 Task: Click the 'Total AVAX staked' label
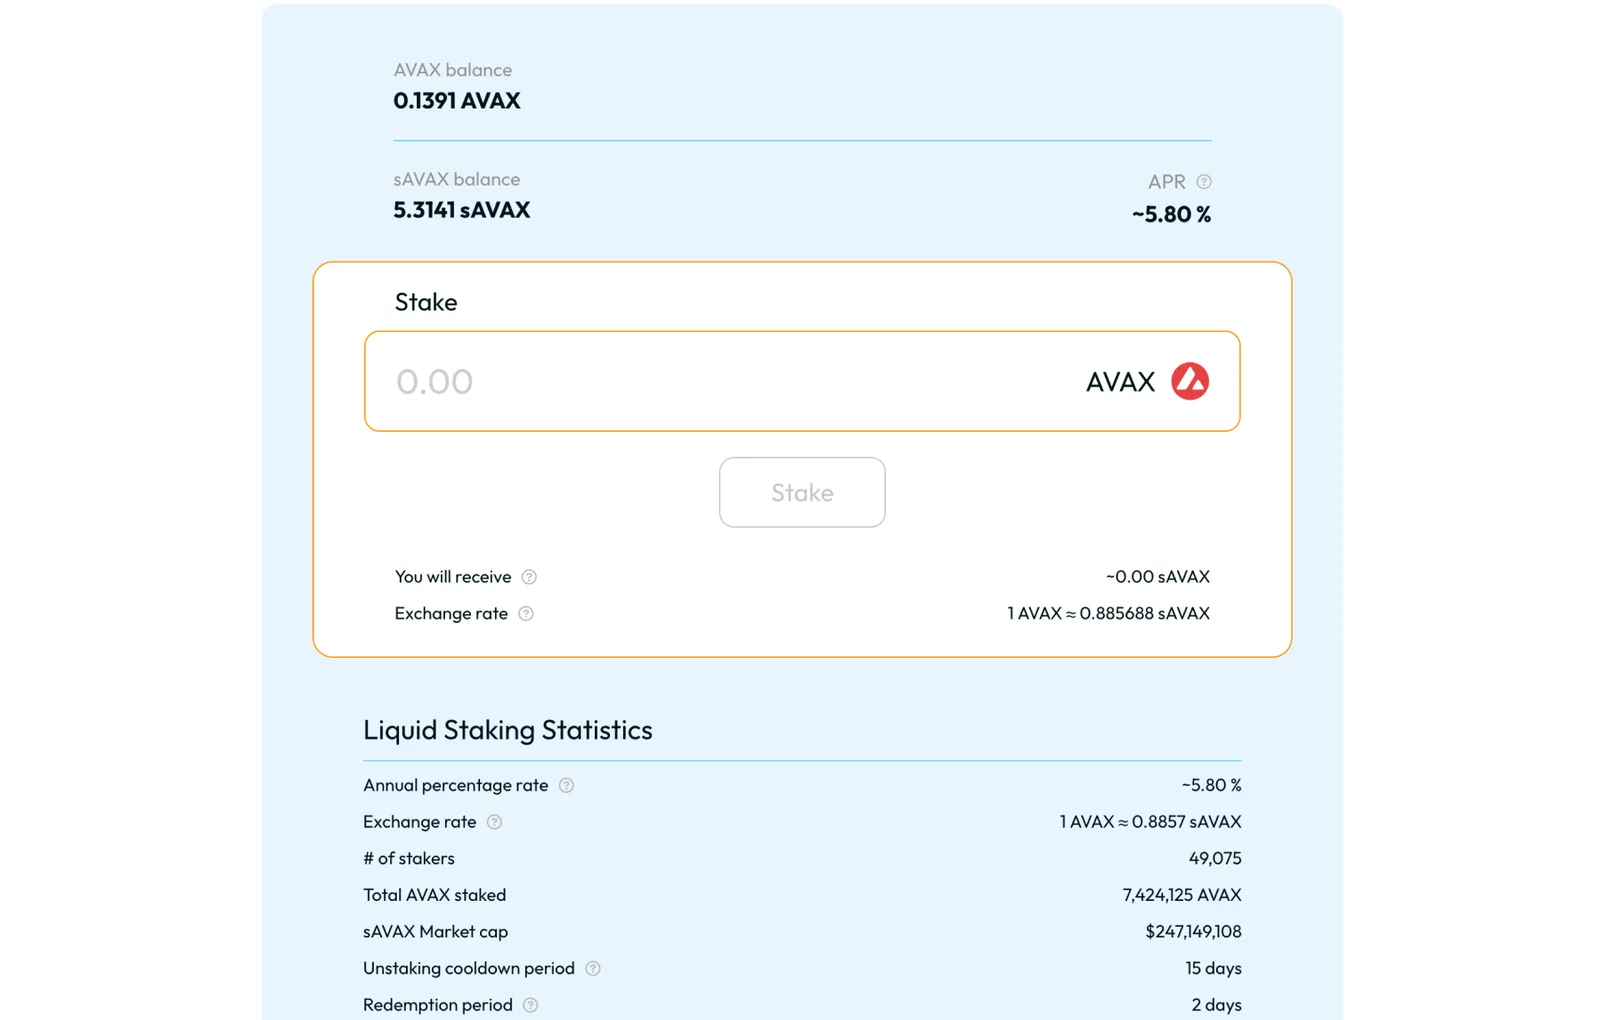(435, 895)
